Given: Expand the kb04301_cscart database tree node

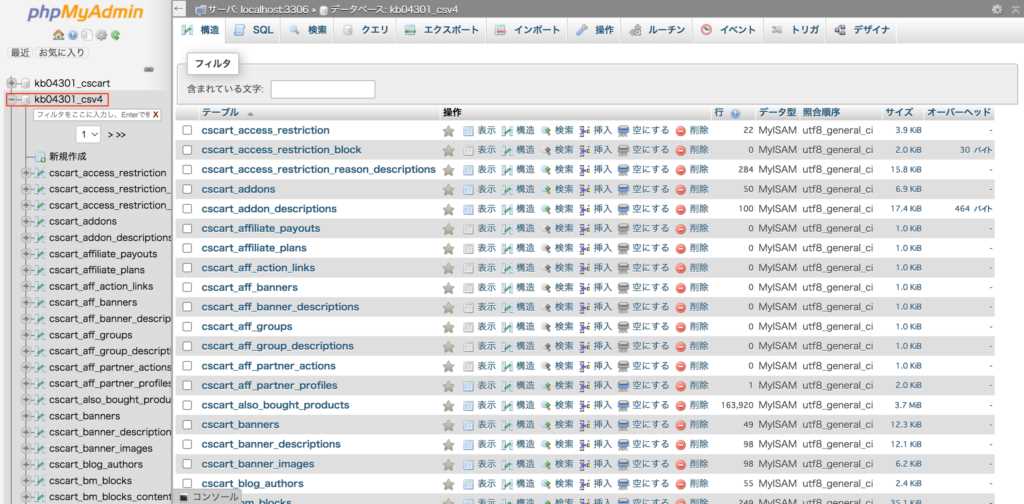Looking at the screenshot, I should click(12, 83).
